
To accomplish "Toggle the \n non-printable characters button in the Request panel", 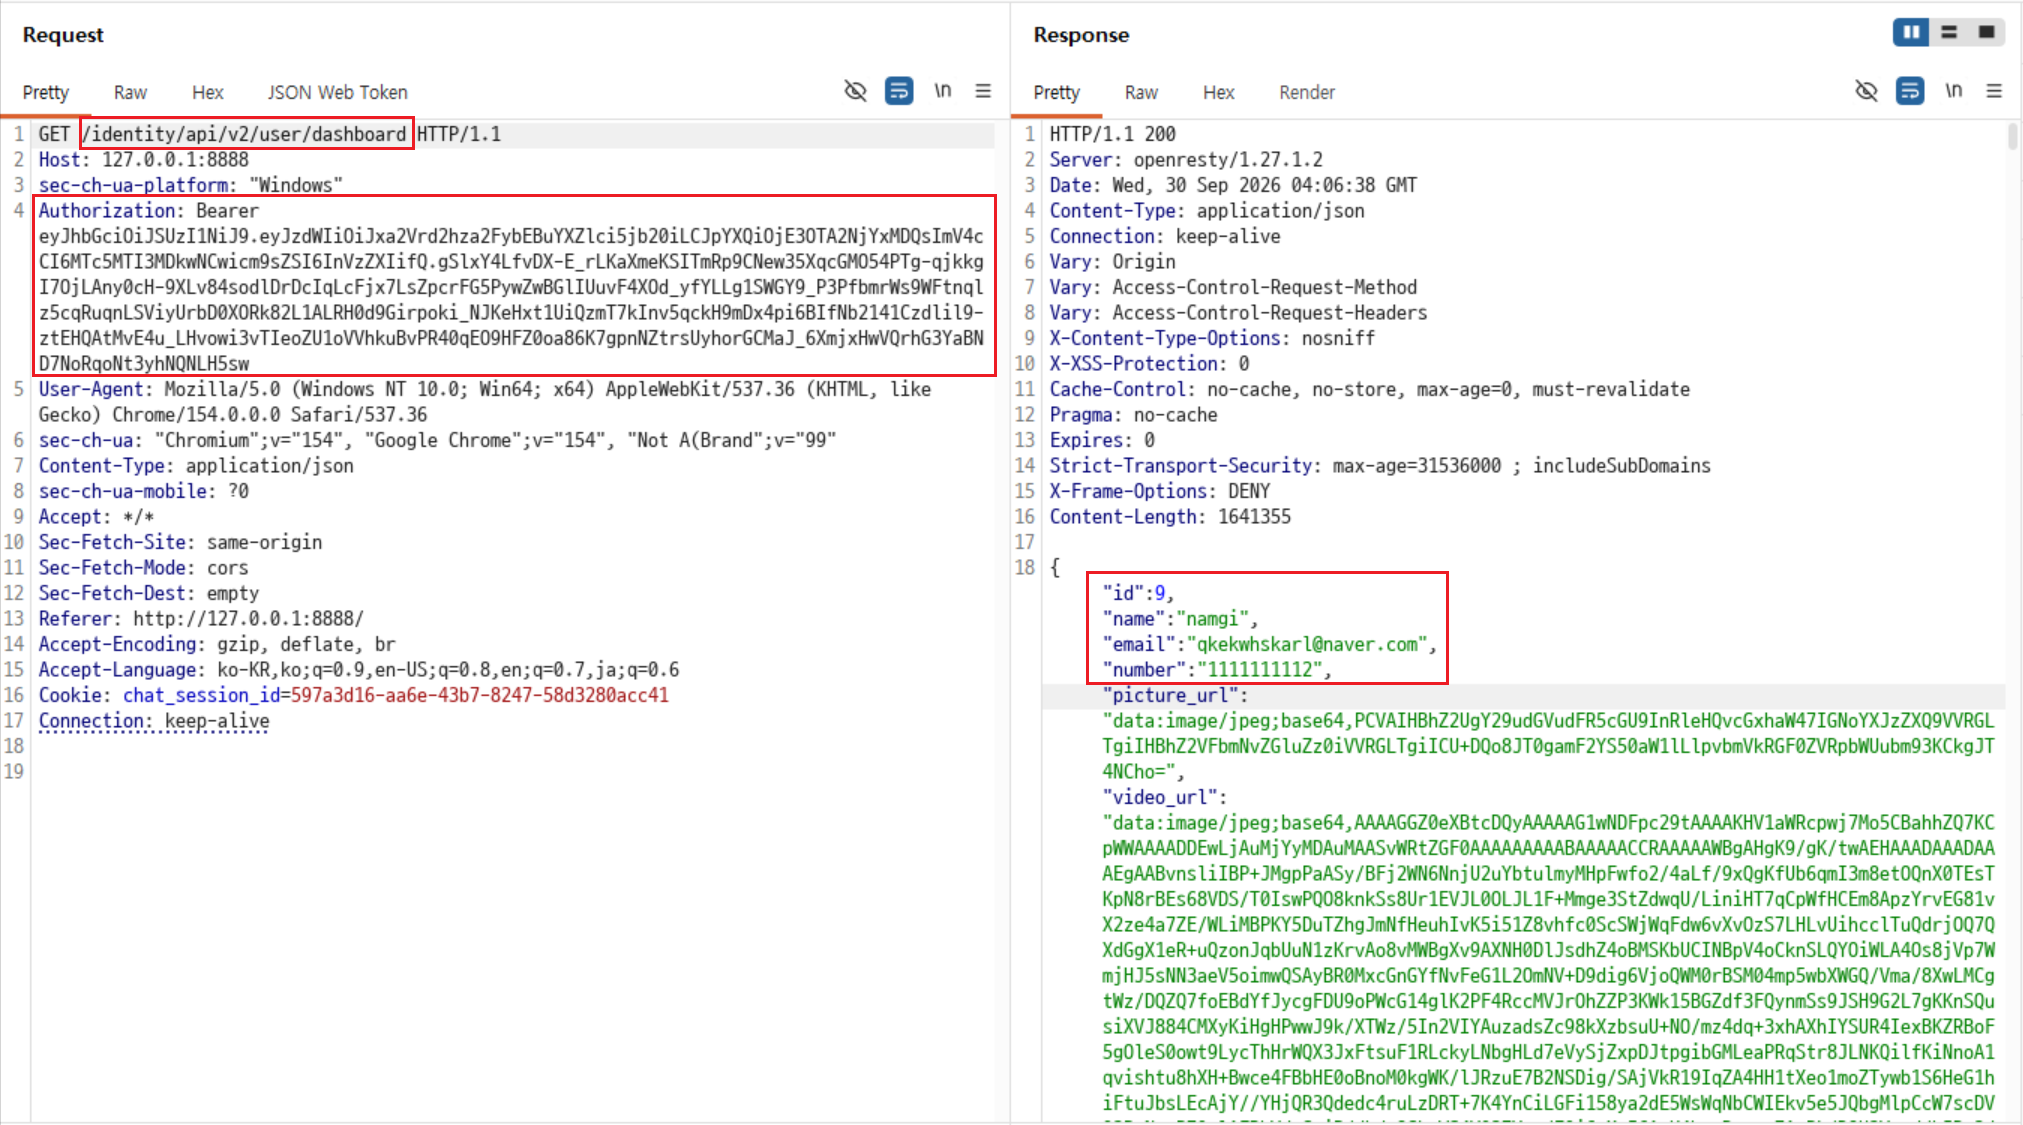I will pos(943,91).
